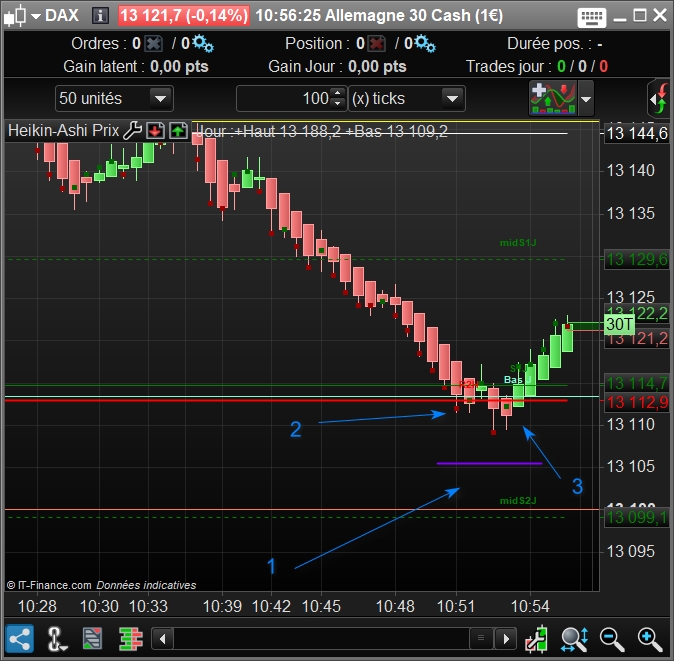Click the red 13 121,7 (-0,14%) quote box
Image resolution: width=674 pixels, height=661 pixels.
(x=184, y=16)
